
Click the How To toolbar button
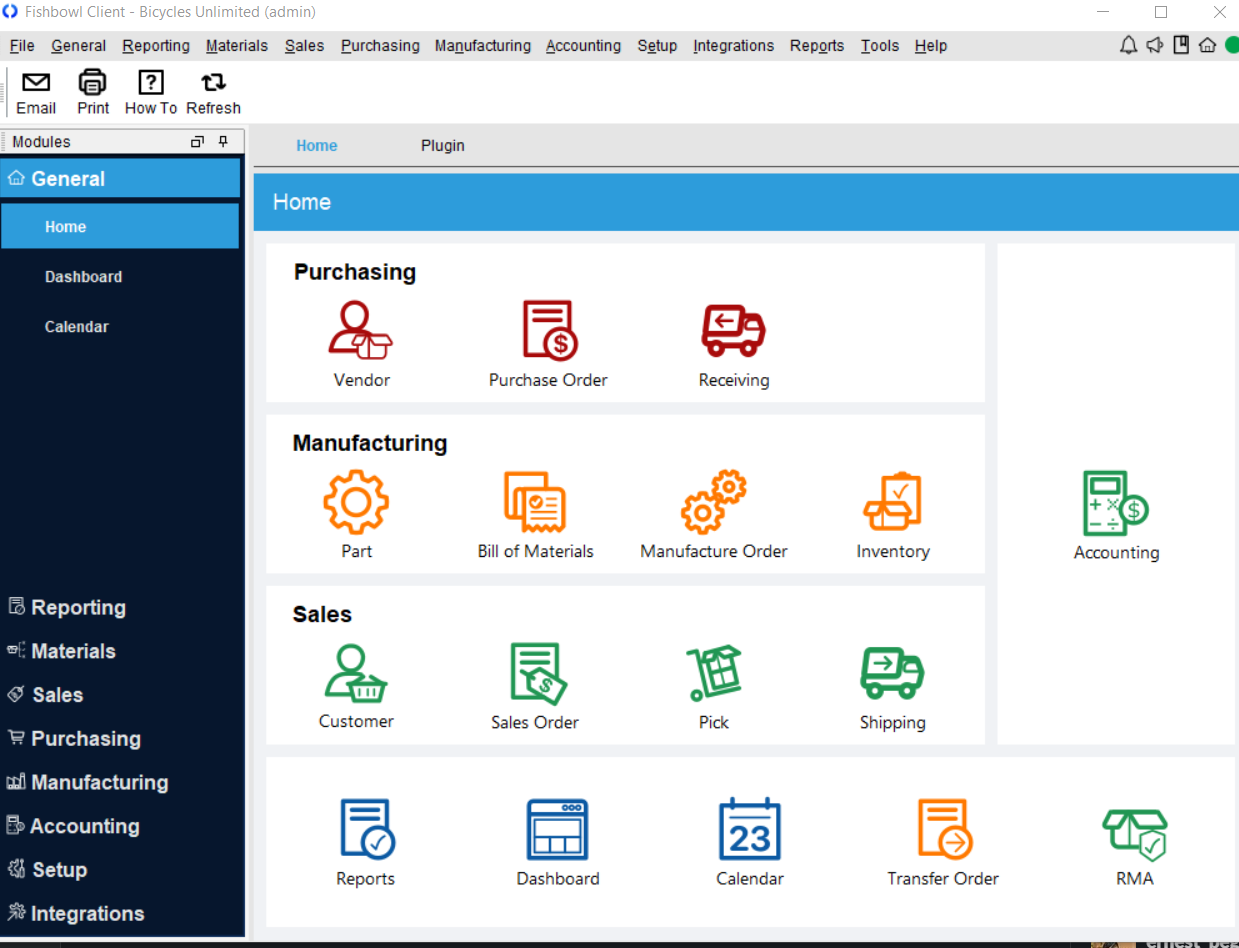(151, 93)
